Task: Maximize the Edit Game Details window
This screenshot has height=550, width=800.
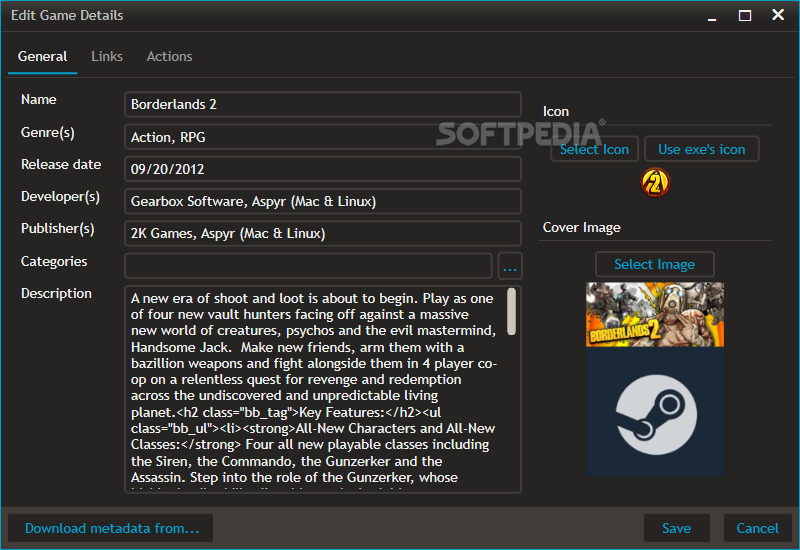Action: tap(745, 16)
